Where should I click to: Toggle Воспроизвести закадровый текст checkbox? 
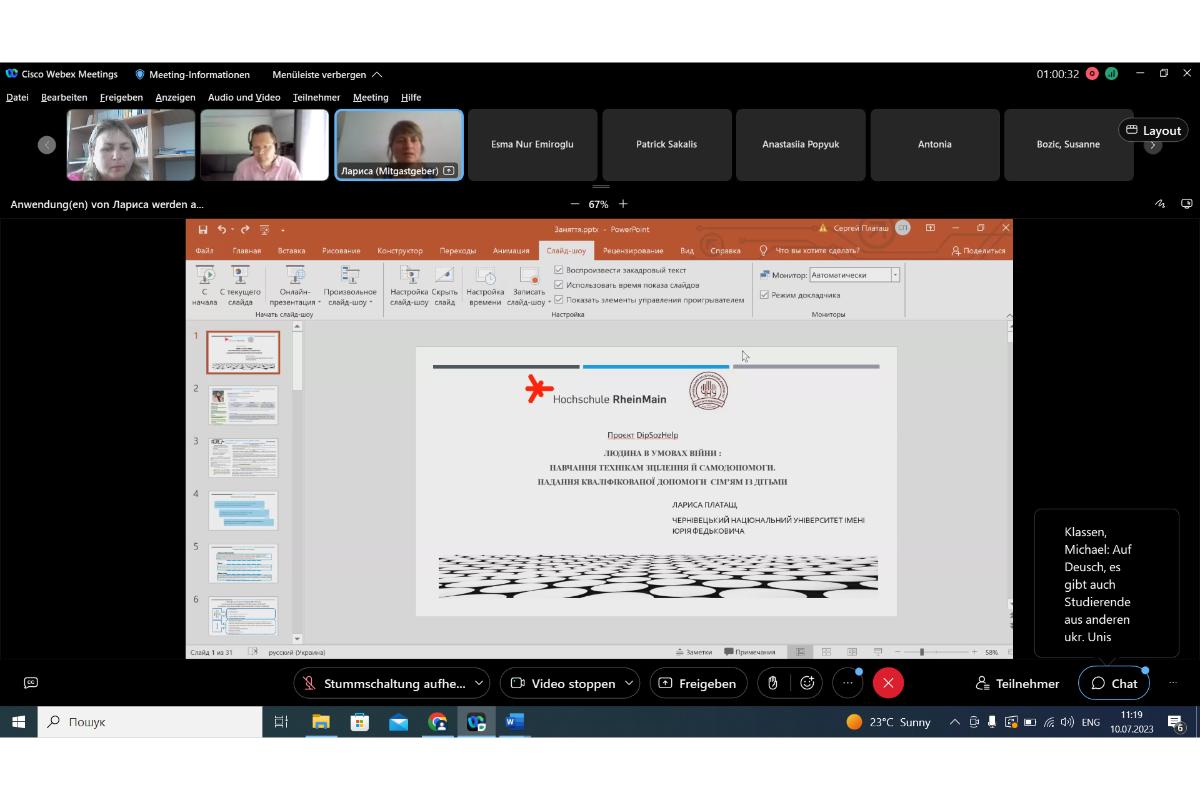click(x=559, y=270)
